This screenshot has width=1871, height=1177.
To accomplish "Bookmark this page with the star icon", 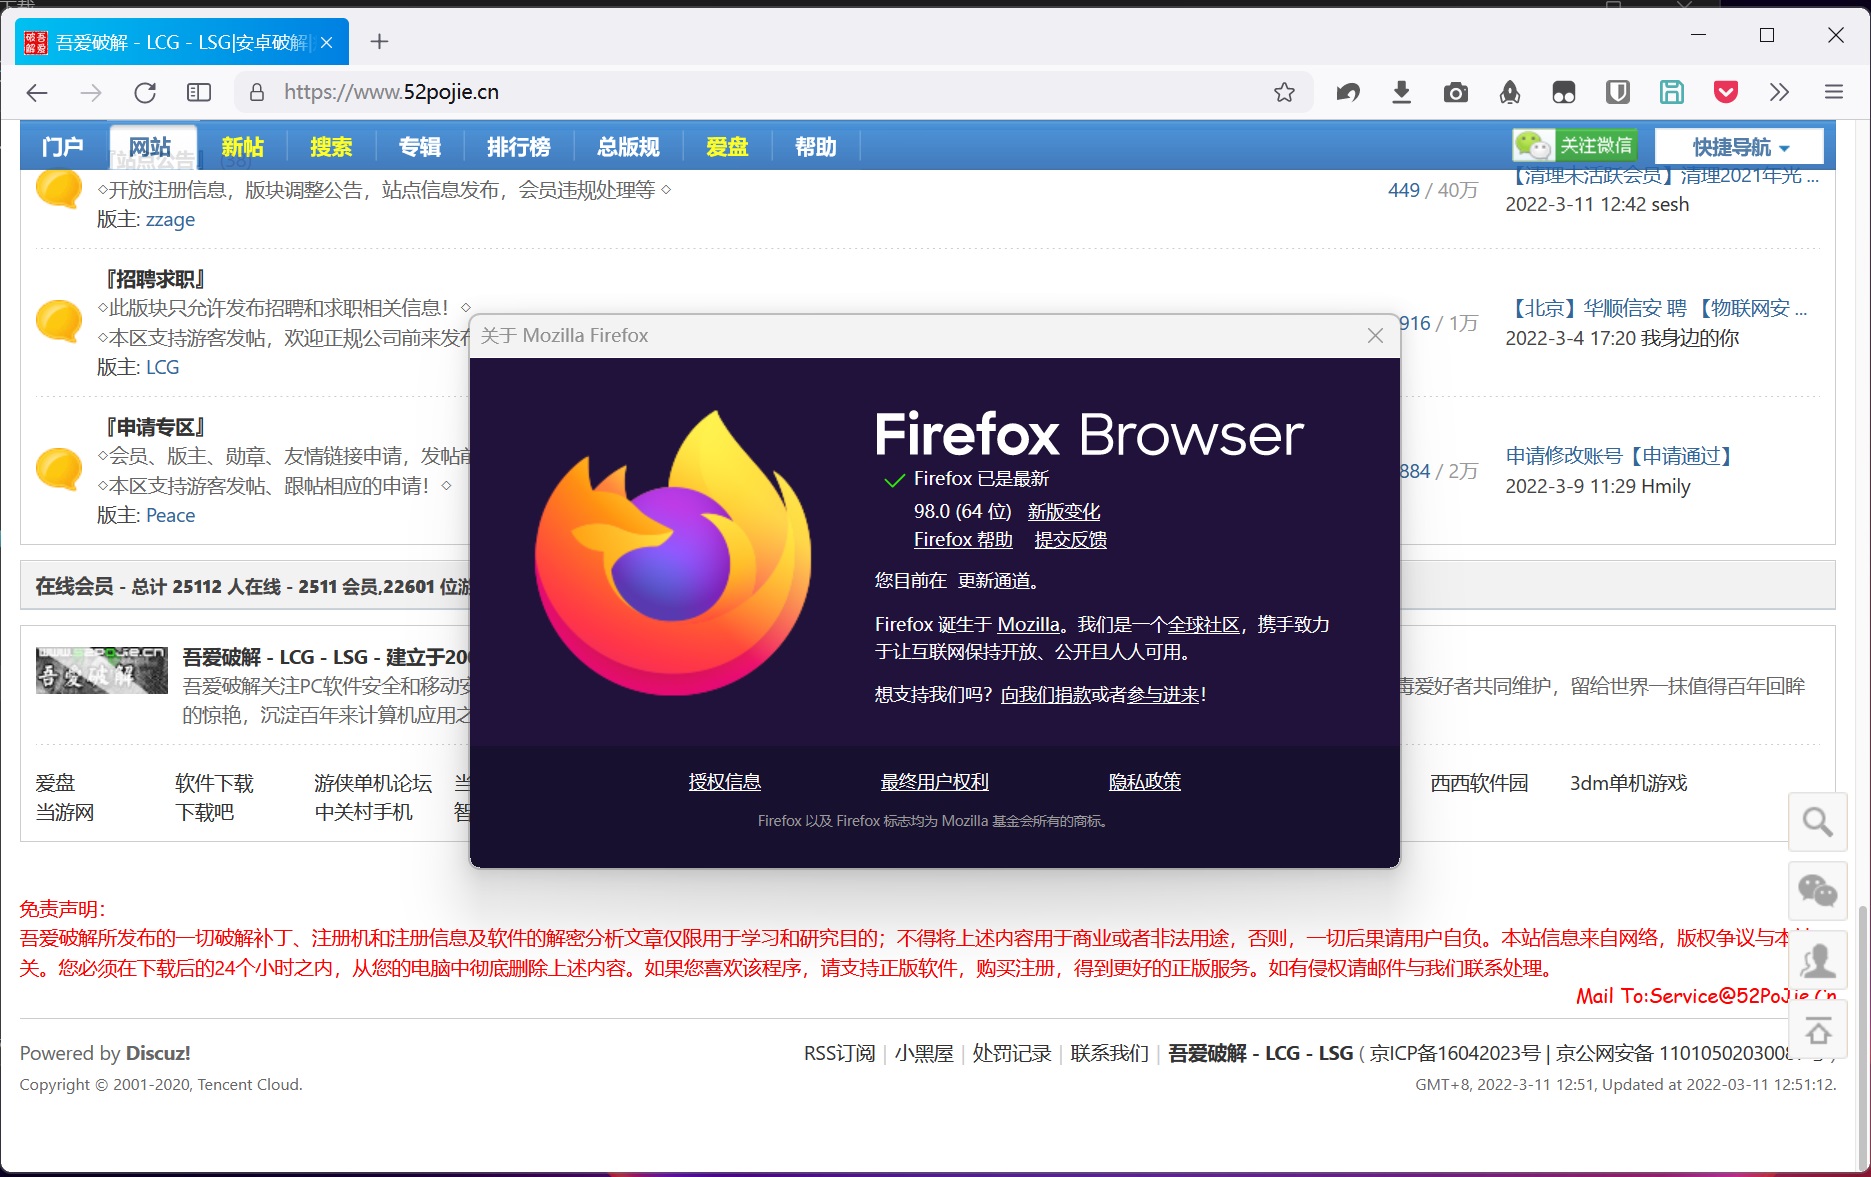I will pos(1284,92).
